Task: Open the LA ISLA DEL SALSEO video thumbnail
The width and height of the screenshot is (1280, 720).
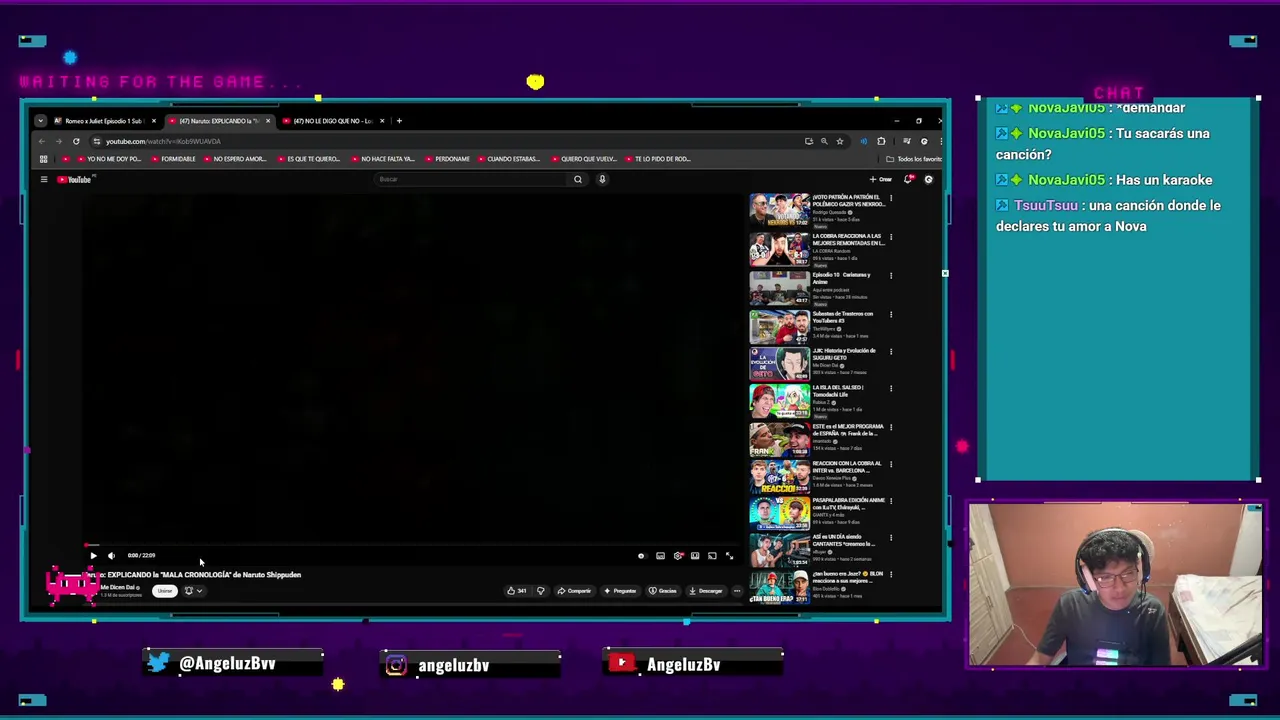Action: pos(780,401)
